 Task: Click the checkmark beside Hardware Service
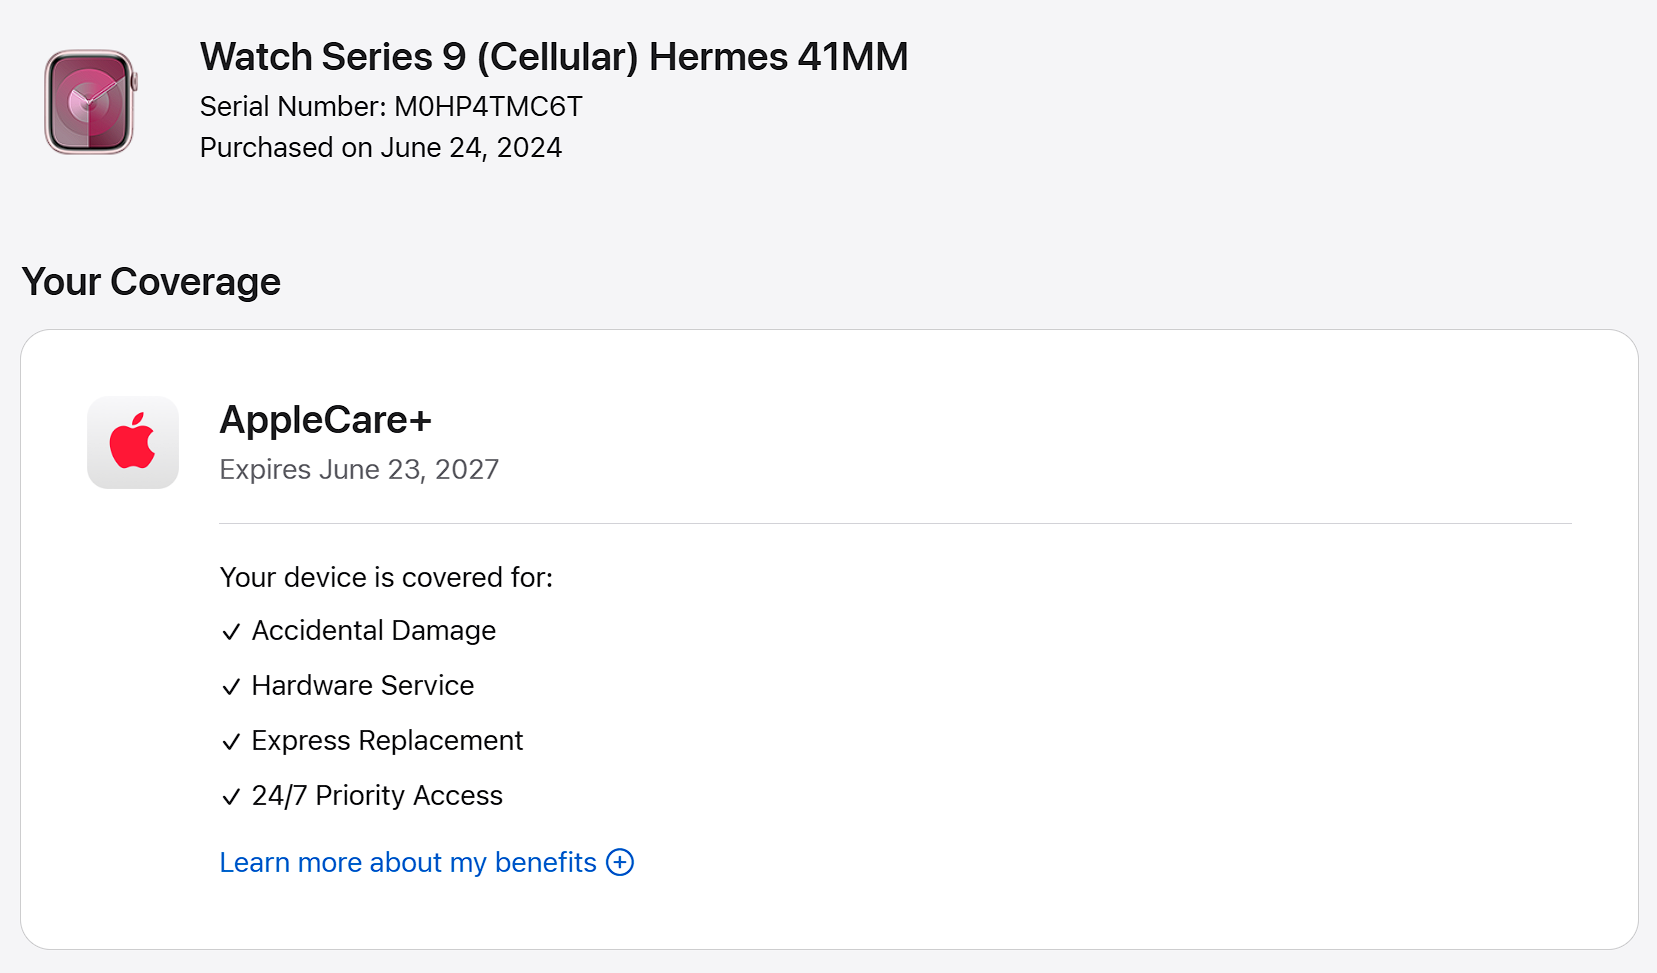[231, 687]
